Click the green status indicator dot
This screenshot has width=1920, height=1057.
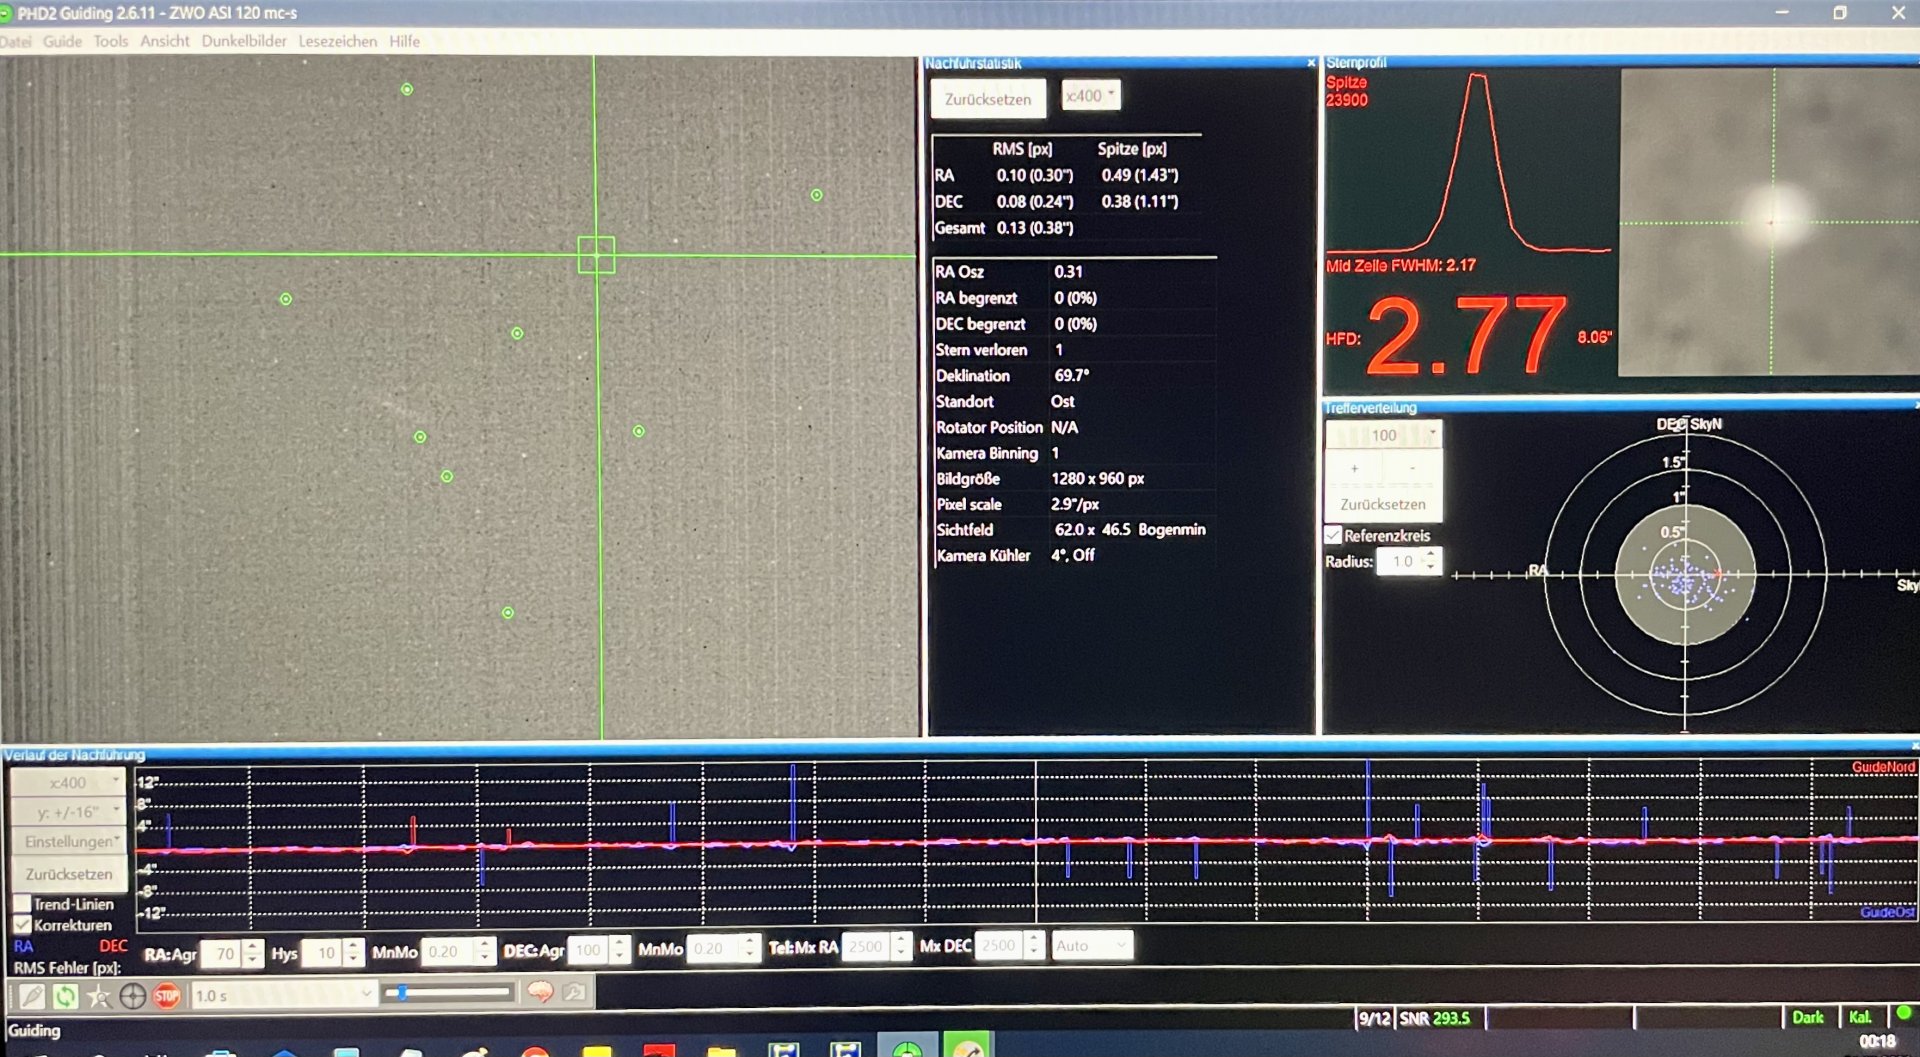click(1903, 1012)
